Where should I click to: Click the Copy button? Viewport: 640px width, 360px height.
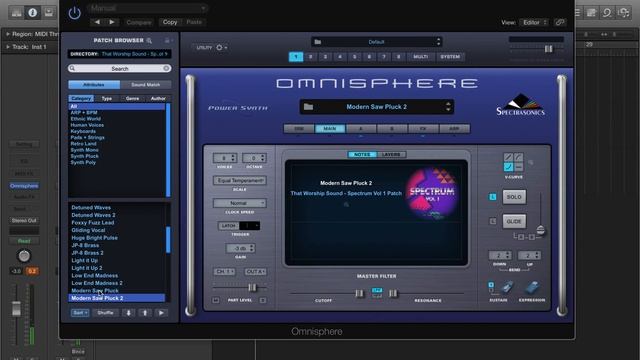(170, 22)
